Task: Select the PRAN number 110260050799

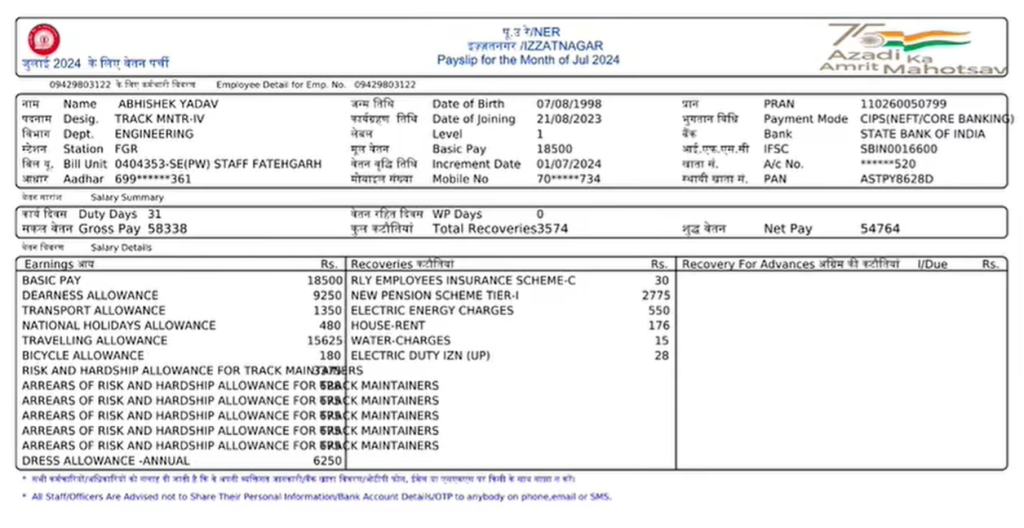Action: pyautogui.click(x=903, y=104)
